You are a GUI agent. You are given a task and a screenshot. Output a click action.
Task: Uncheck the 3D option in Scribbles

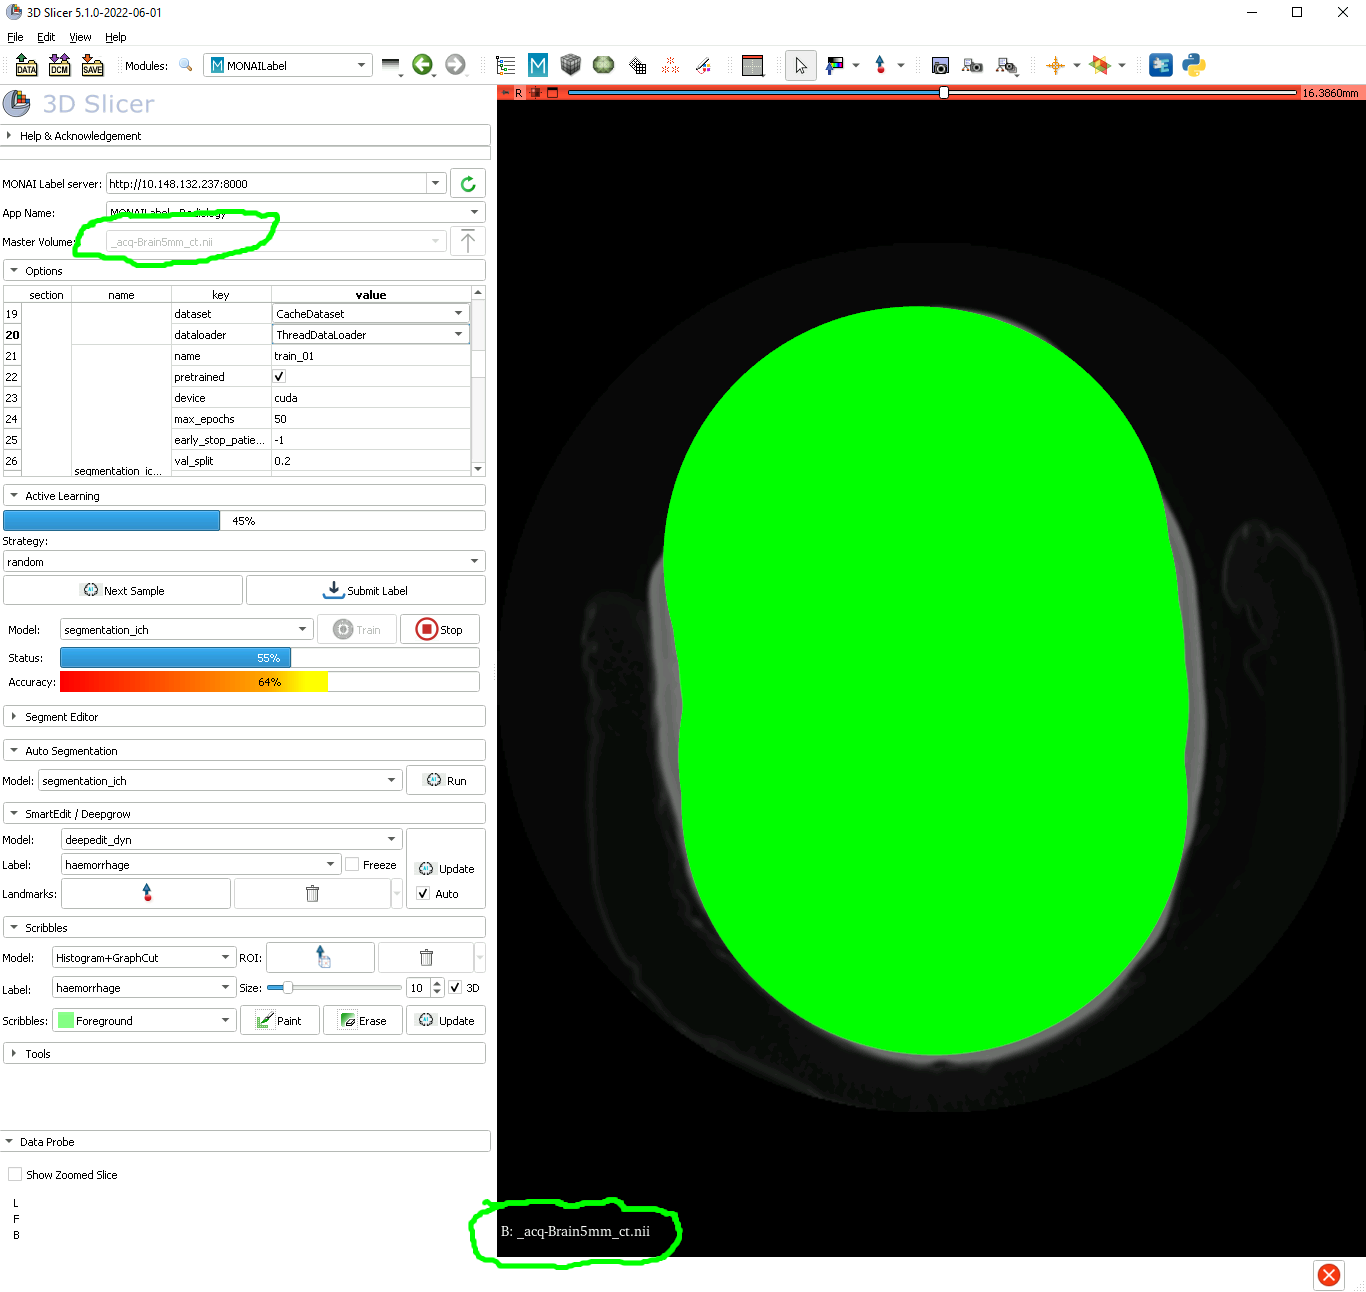coord(456,987)
